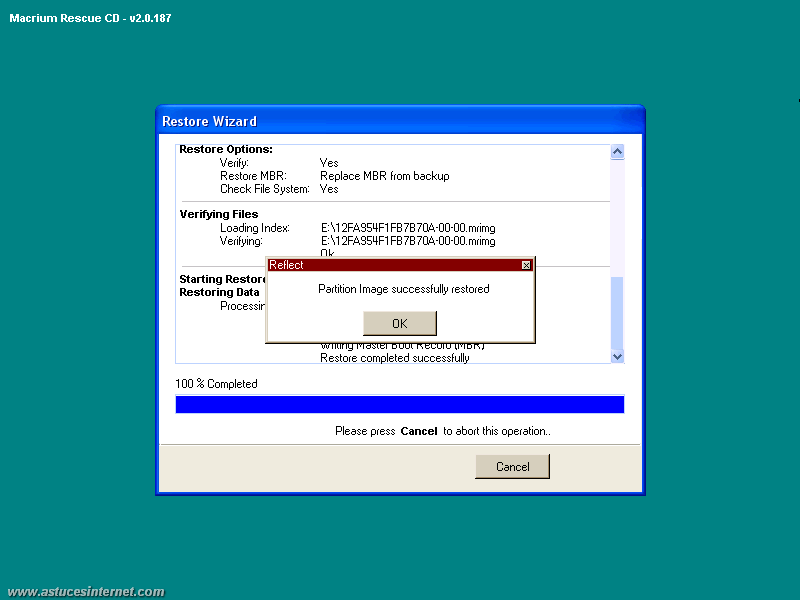Click the log scrollbar down arrow
The image size is (800, 600).
617,357
